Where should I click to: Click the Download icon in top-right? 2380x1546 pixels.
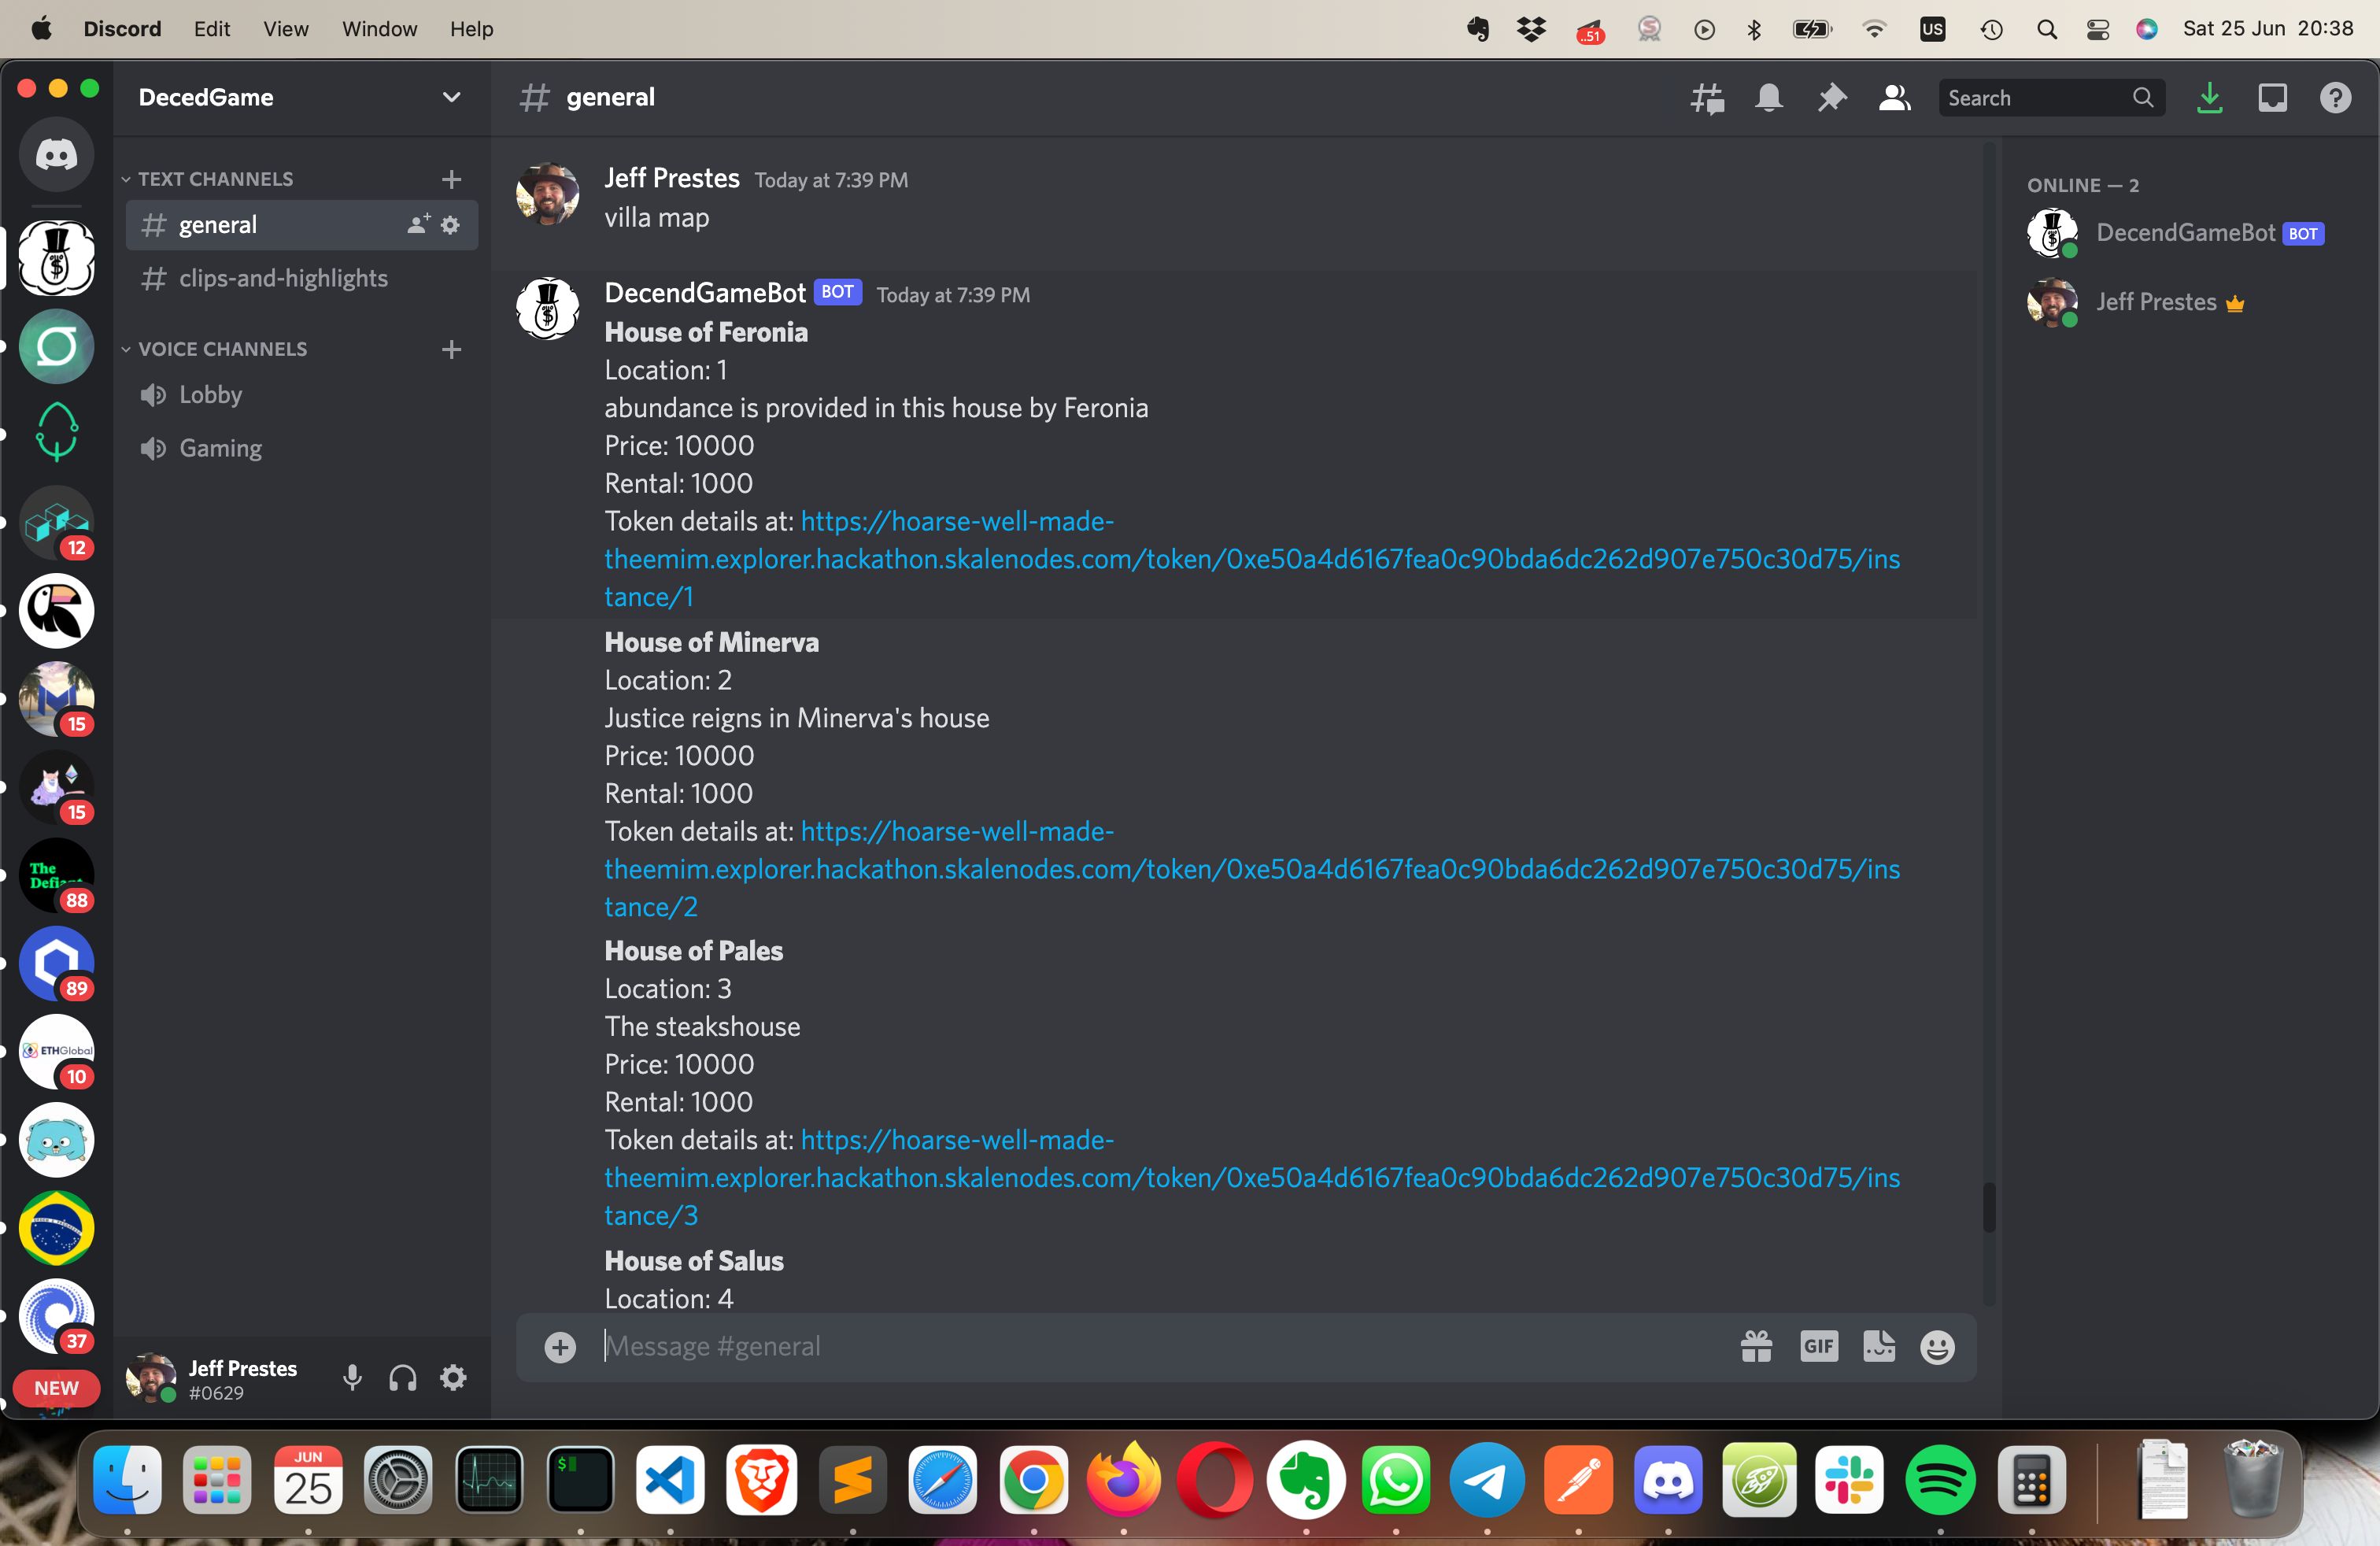2210,97
